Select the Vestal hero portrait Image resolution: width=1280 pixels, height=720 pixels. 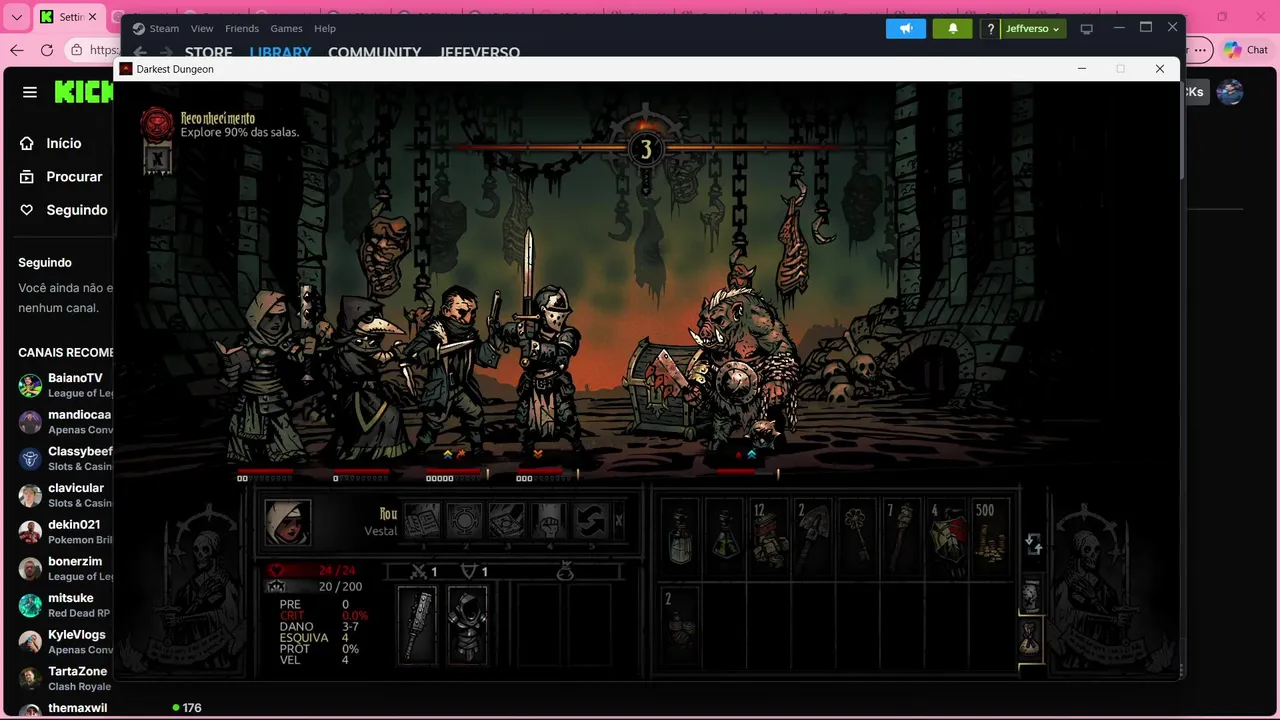pyautogui.click(x=287, y=523)
